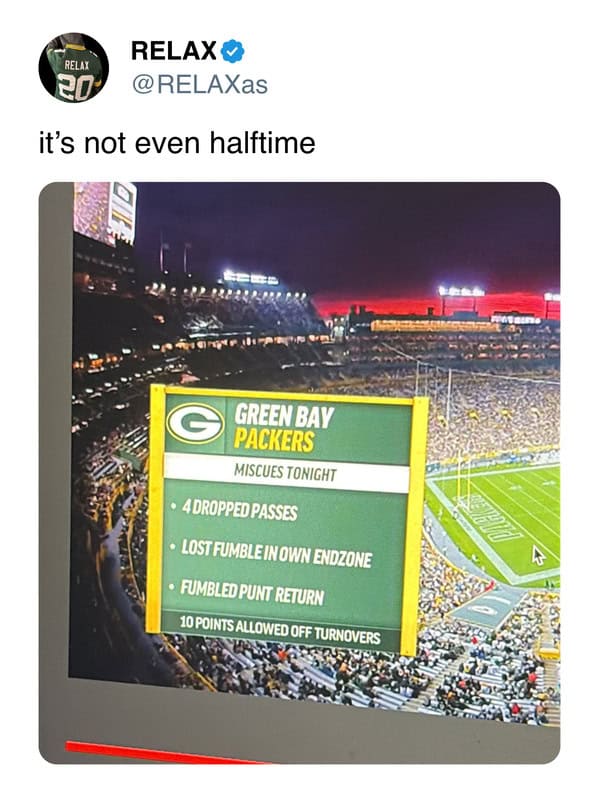Click the blue verified checkmark badge
The width and height of the screenshot is (599, 797).
tap(232, 51)
